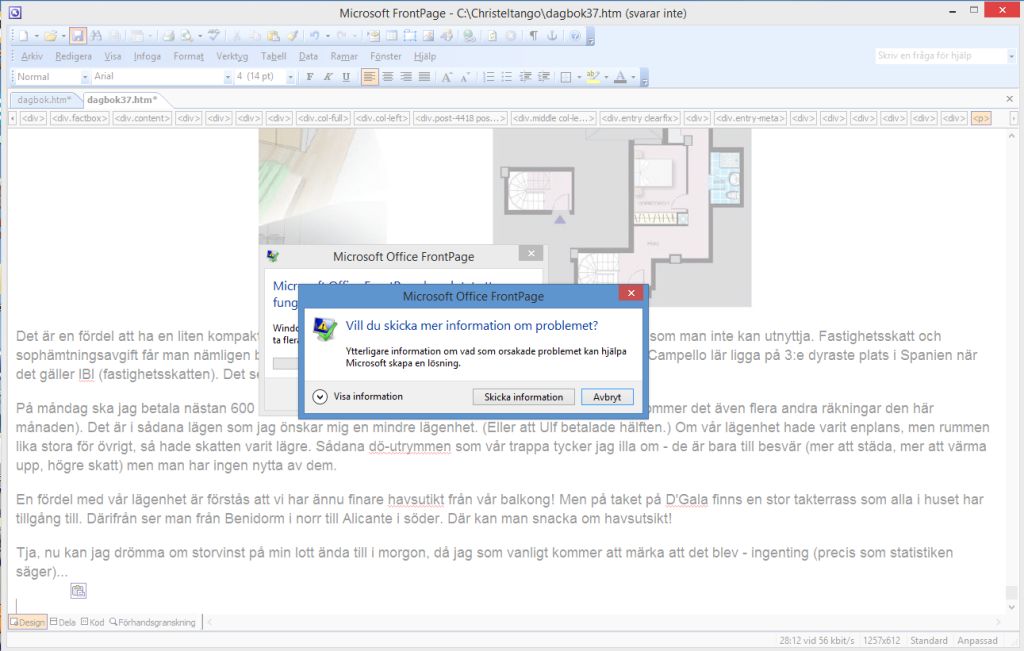1024x651 pixels.
Task: Toggle italic with the K button
Action: (328, 76)
